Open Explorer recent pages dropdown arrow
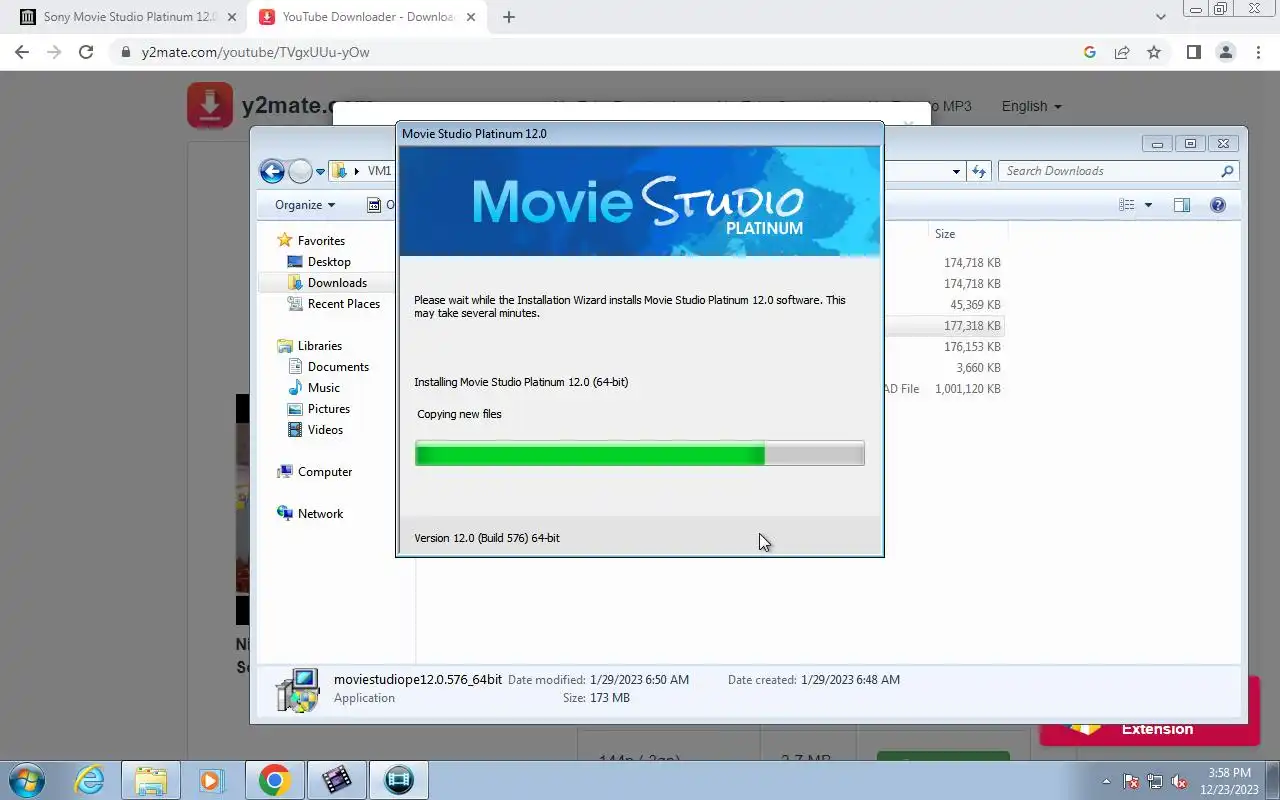 [320, 172]
